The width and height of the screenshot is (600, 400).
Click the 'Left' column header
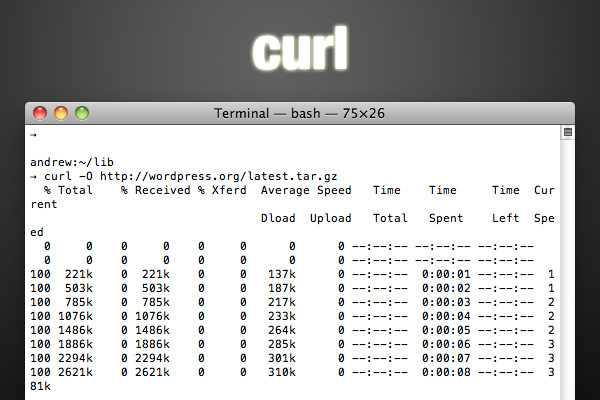[x=505, y=218]
